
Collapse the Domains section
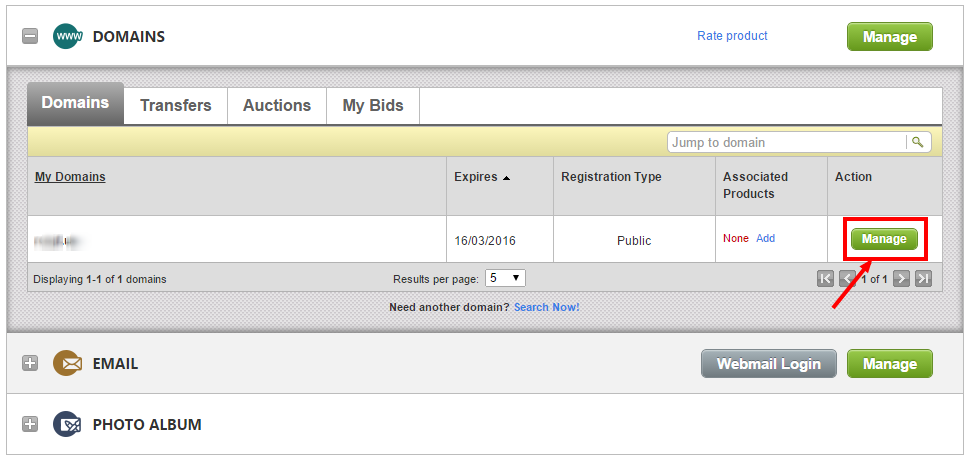30,37
